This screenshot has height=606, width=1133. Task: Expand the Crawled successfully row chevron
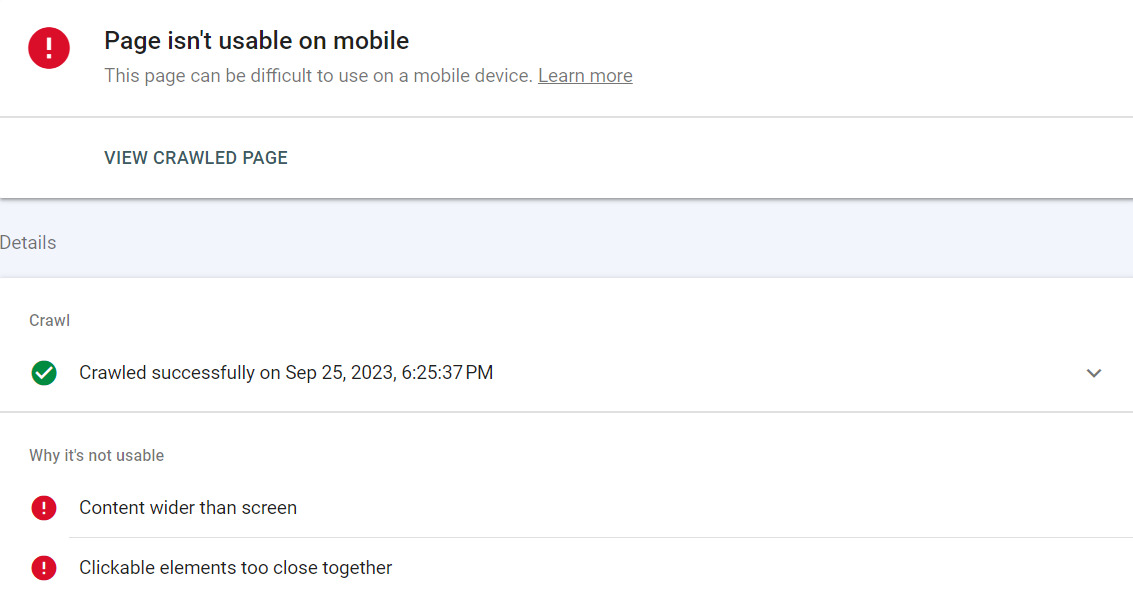[1094, 373]
